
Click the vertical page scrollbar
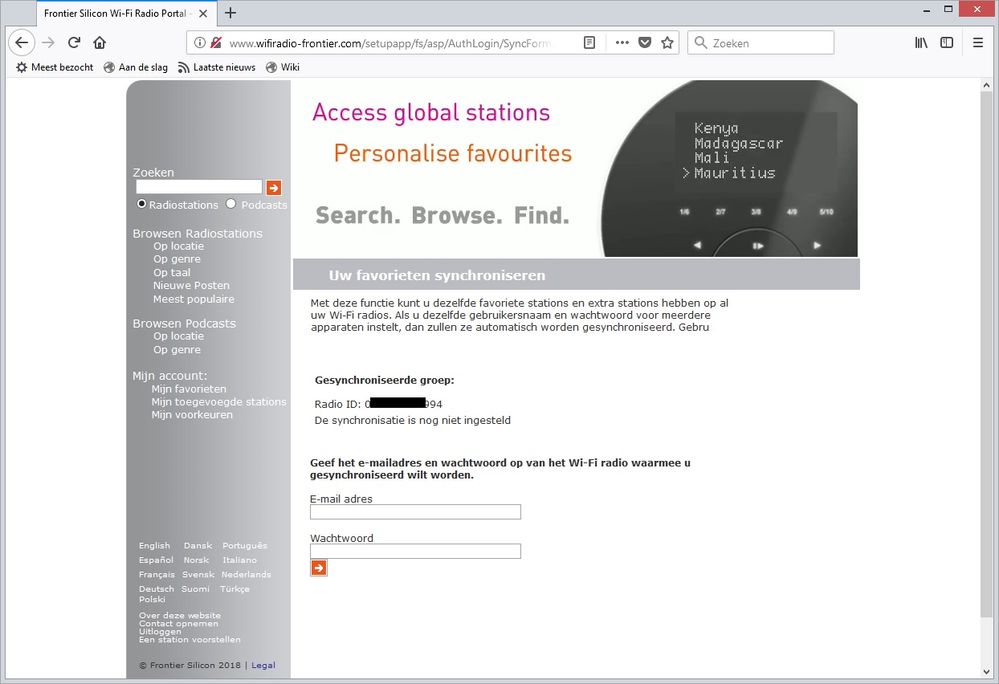click(989, 350)
